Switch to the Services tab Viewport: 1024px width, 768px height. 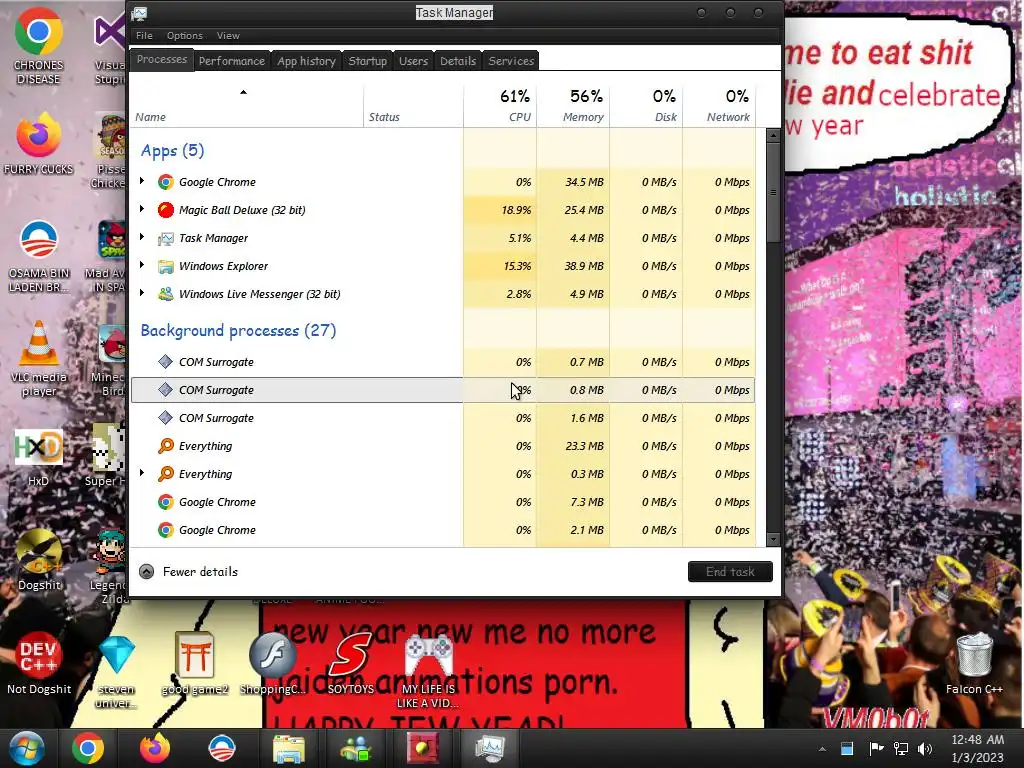pyautogui.click(x=511, y=61)
